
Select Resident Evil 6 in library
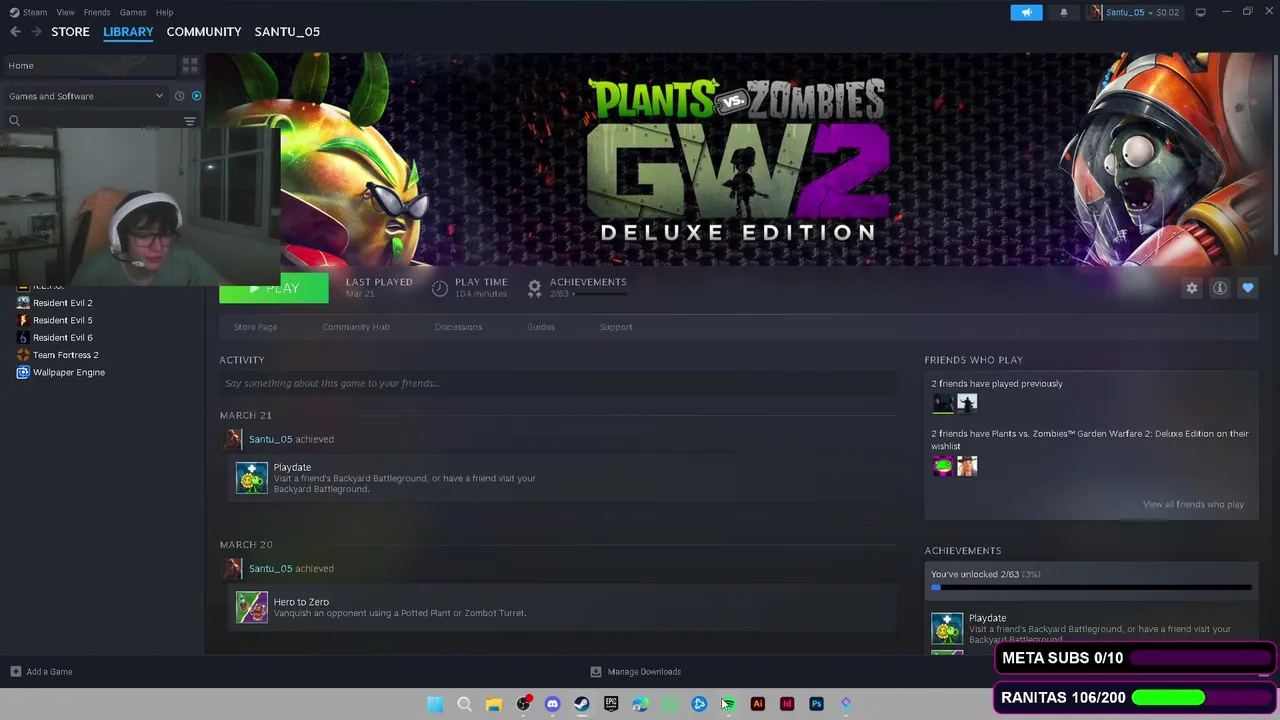click(x=62, y=338)
